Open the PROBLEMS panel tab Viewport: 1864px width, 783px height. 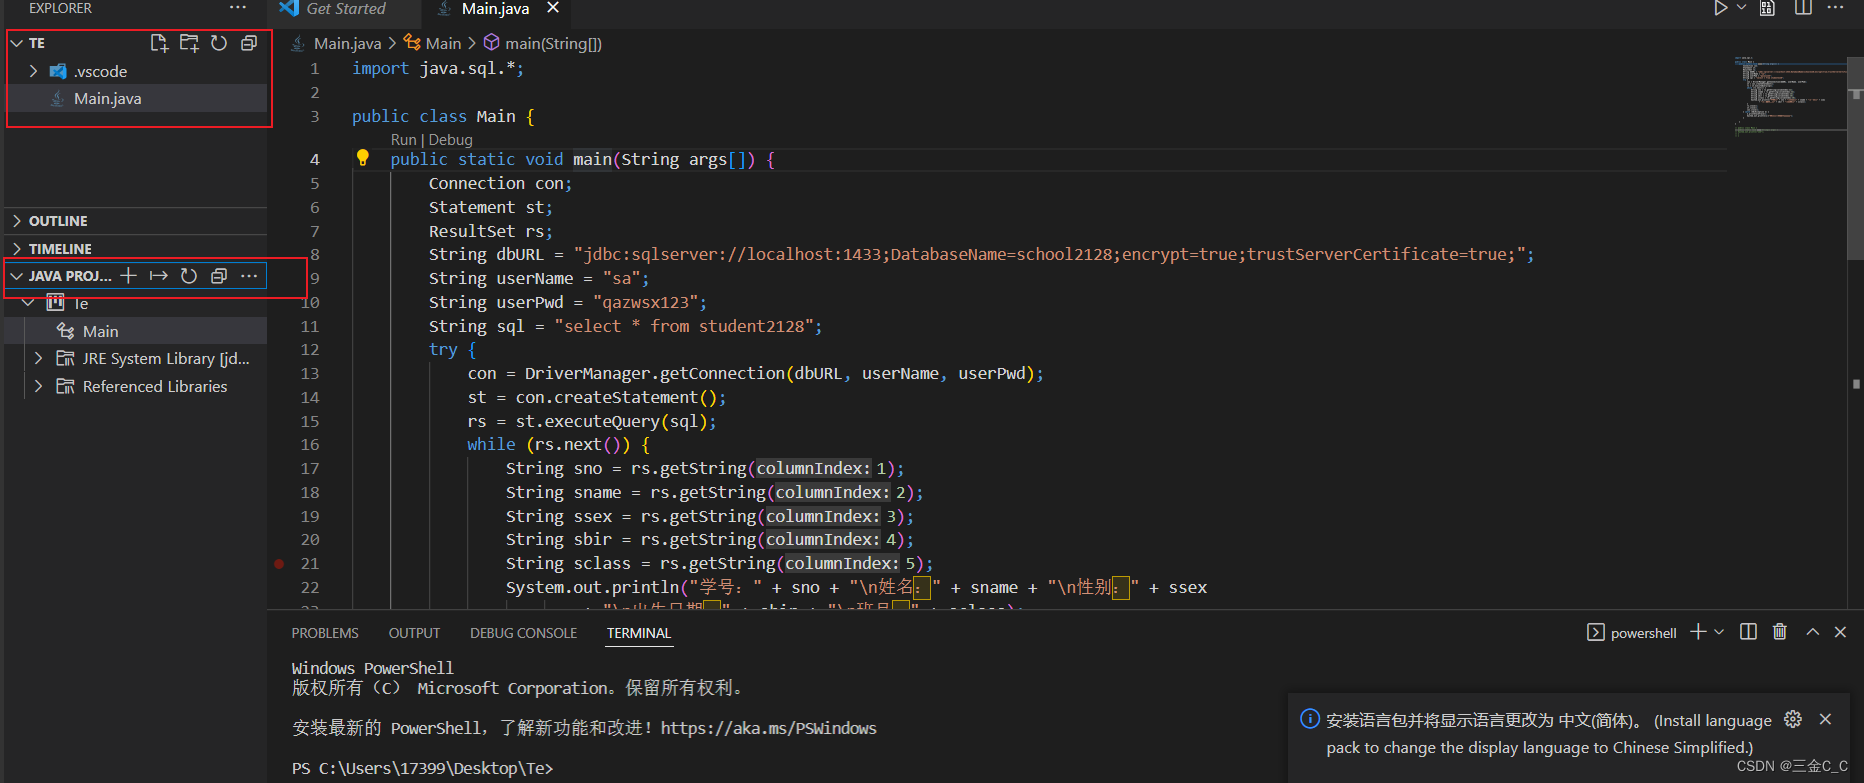click(x=325, y=633)
